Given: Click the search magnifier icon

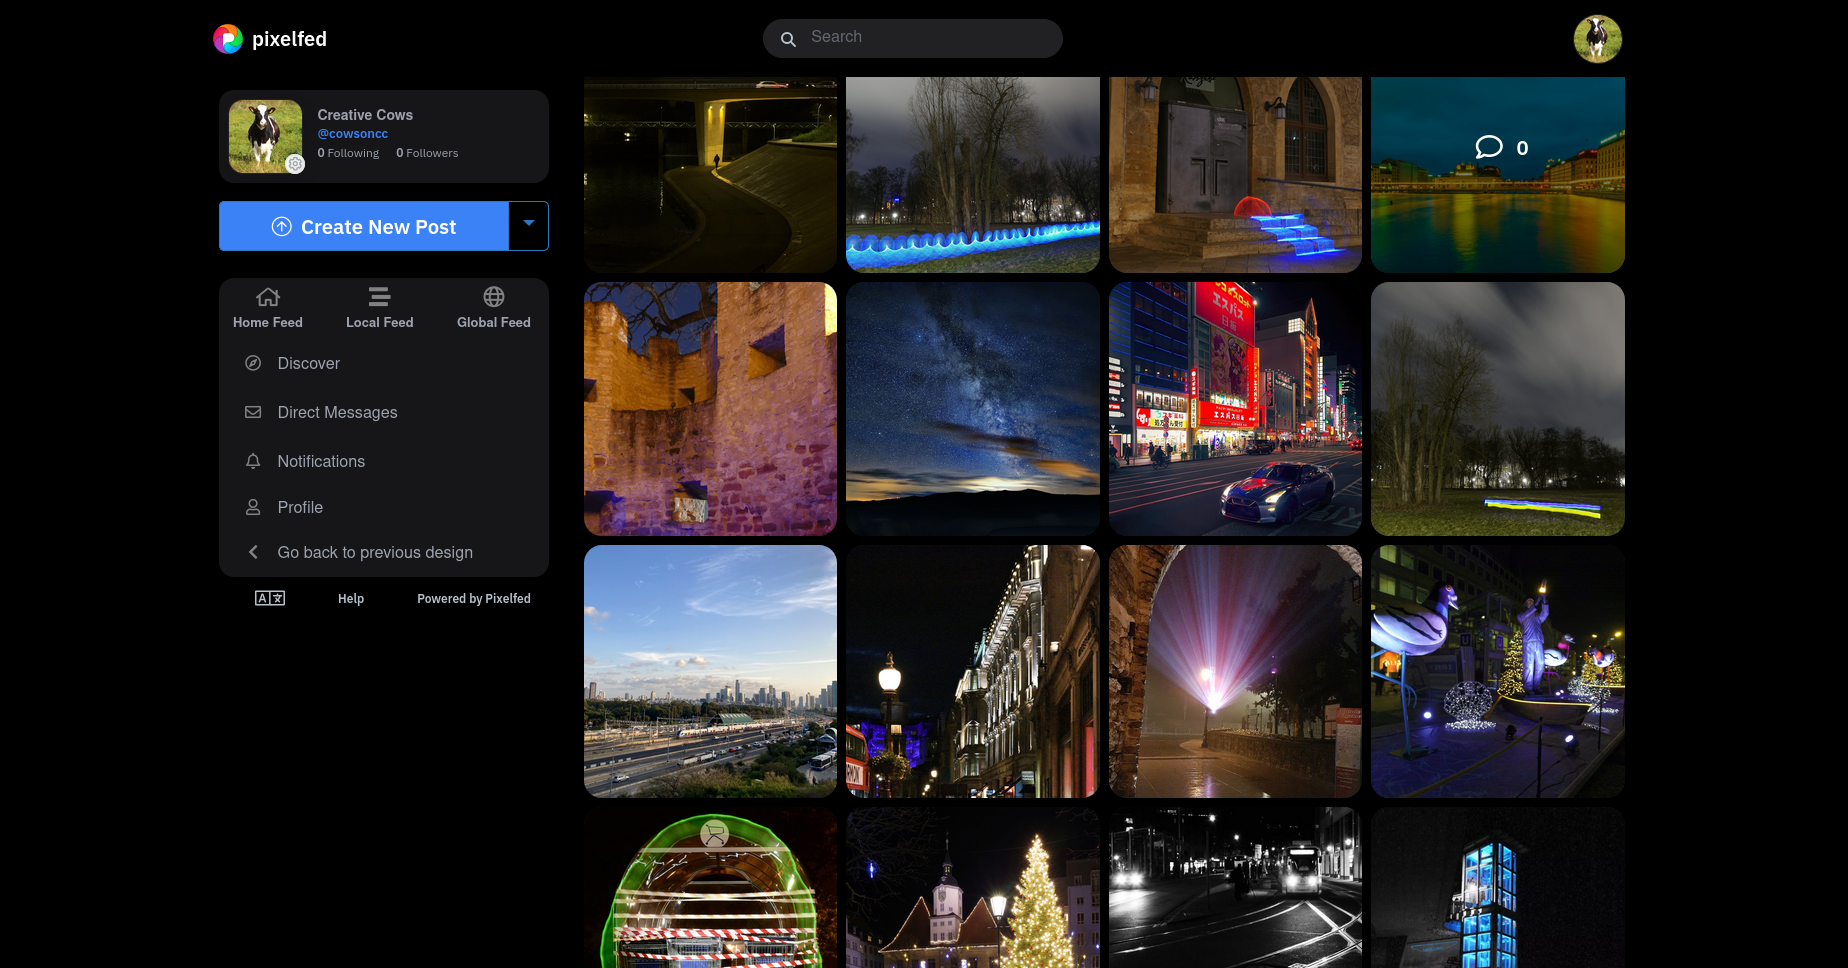Looking at the screenshot, I should [x=788, y=39].
